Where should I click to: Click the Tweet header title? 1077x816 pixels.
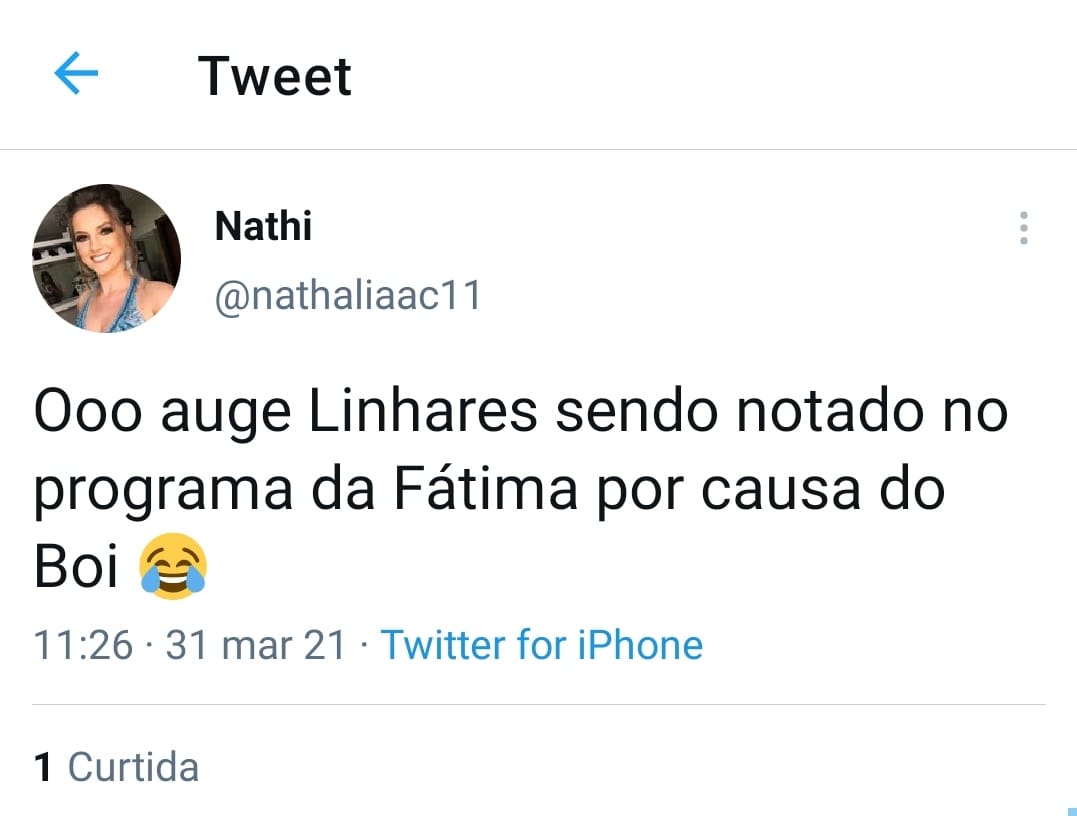274,76
